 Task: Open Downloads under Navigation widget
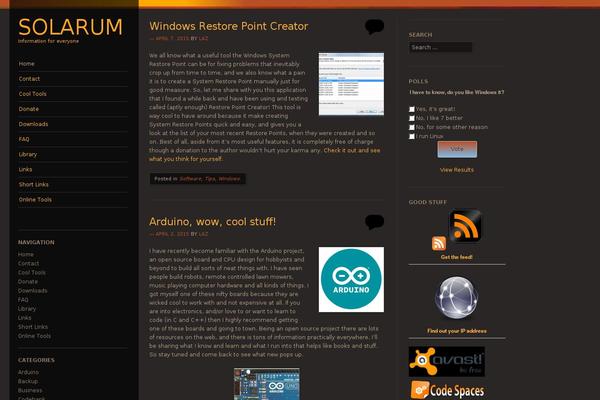pos(33,291)
